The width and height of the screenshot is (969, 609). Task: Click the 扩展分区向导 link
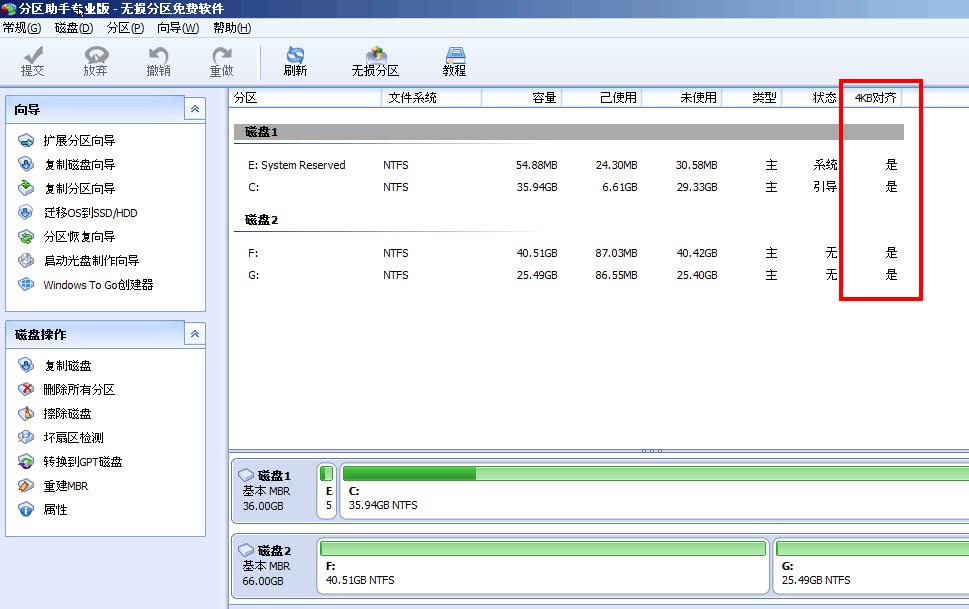click(x=81, y=140)
